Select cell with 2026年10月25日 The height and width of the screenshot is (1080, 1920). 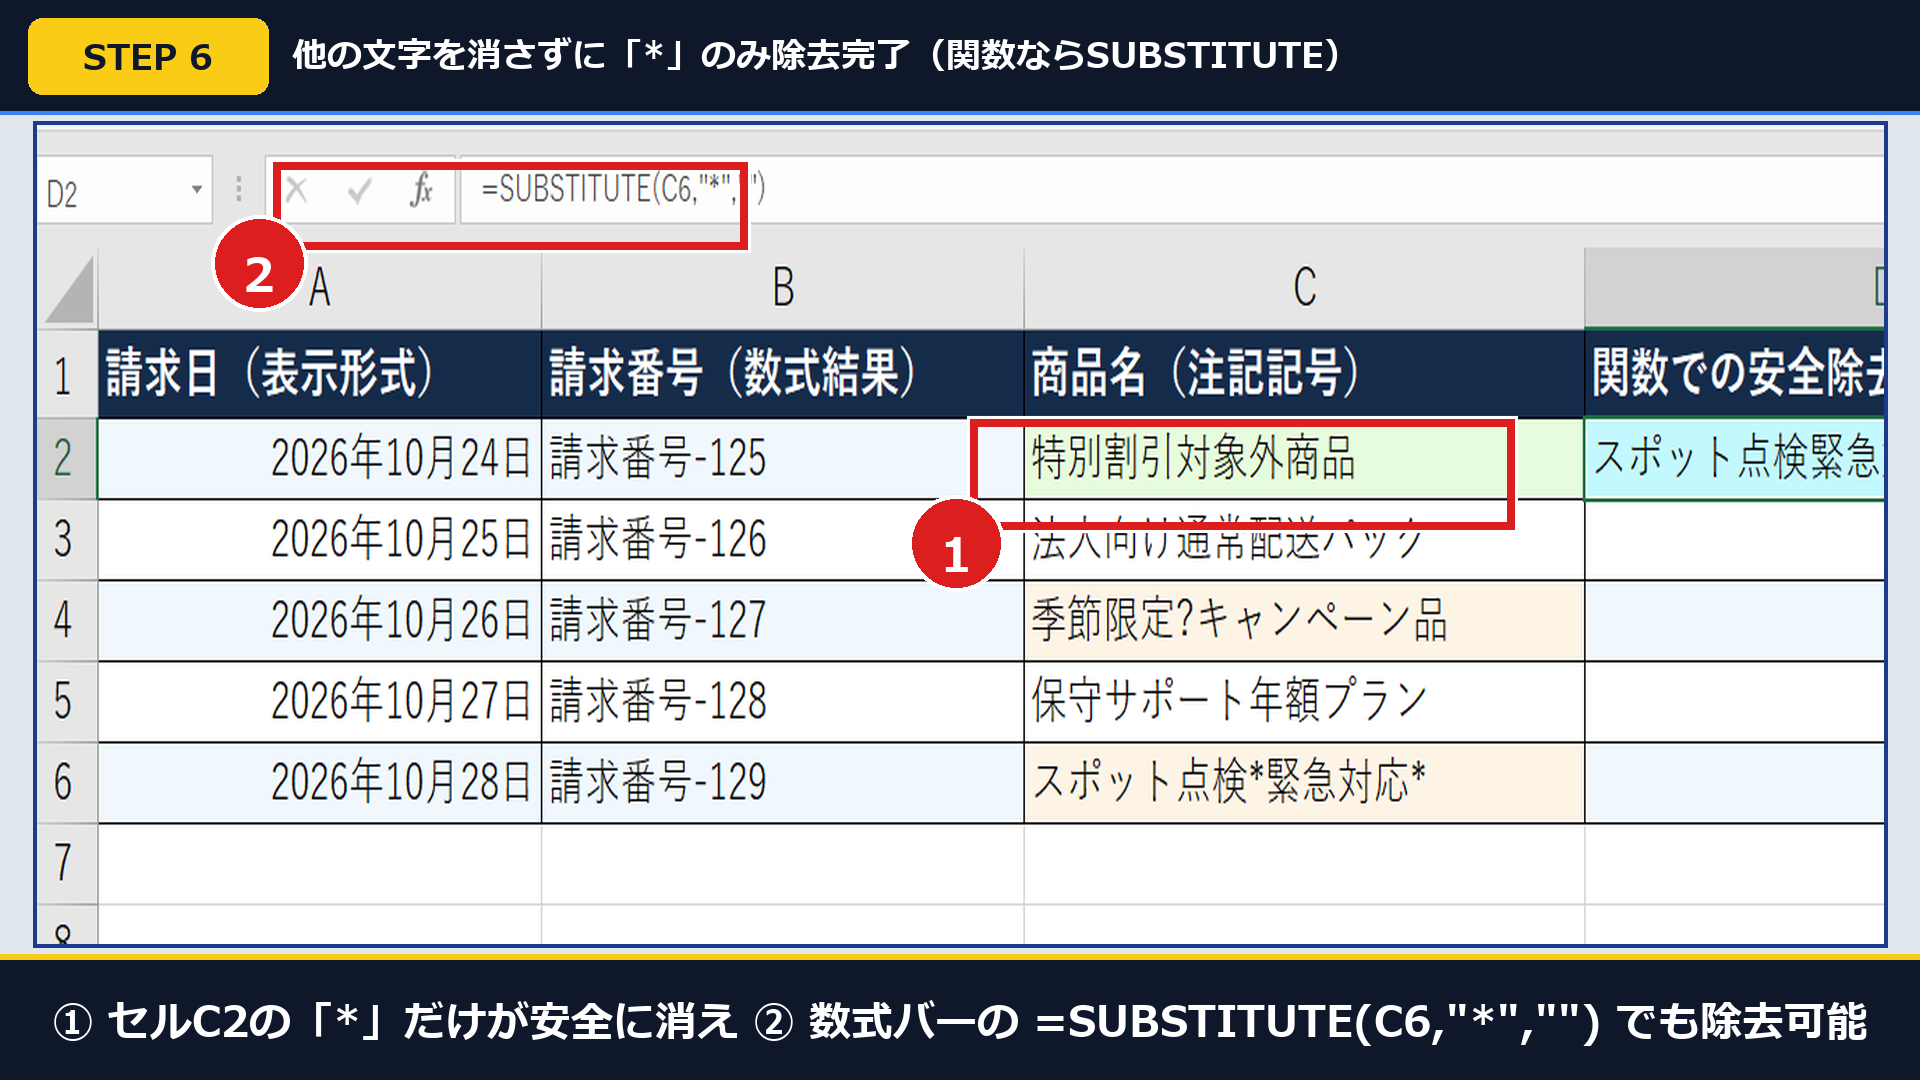(320, 539)
